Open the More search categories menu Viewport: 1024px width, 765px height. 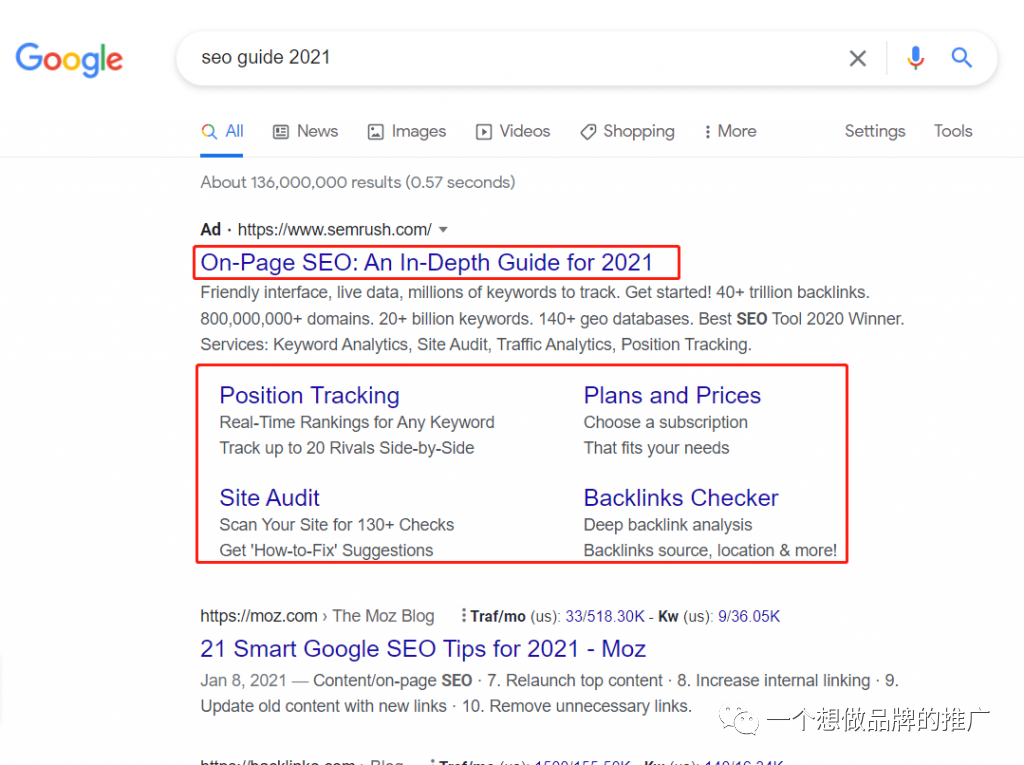pos(730,131)
